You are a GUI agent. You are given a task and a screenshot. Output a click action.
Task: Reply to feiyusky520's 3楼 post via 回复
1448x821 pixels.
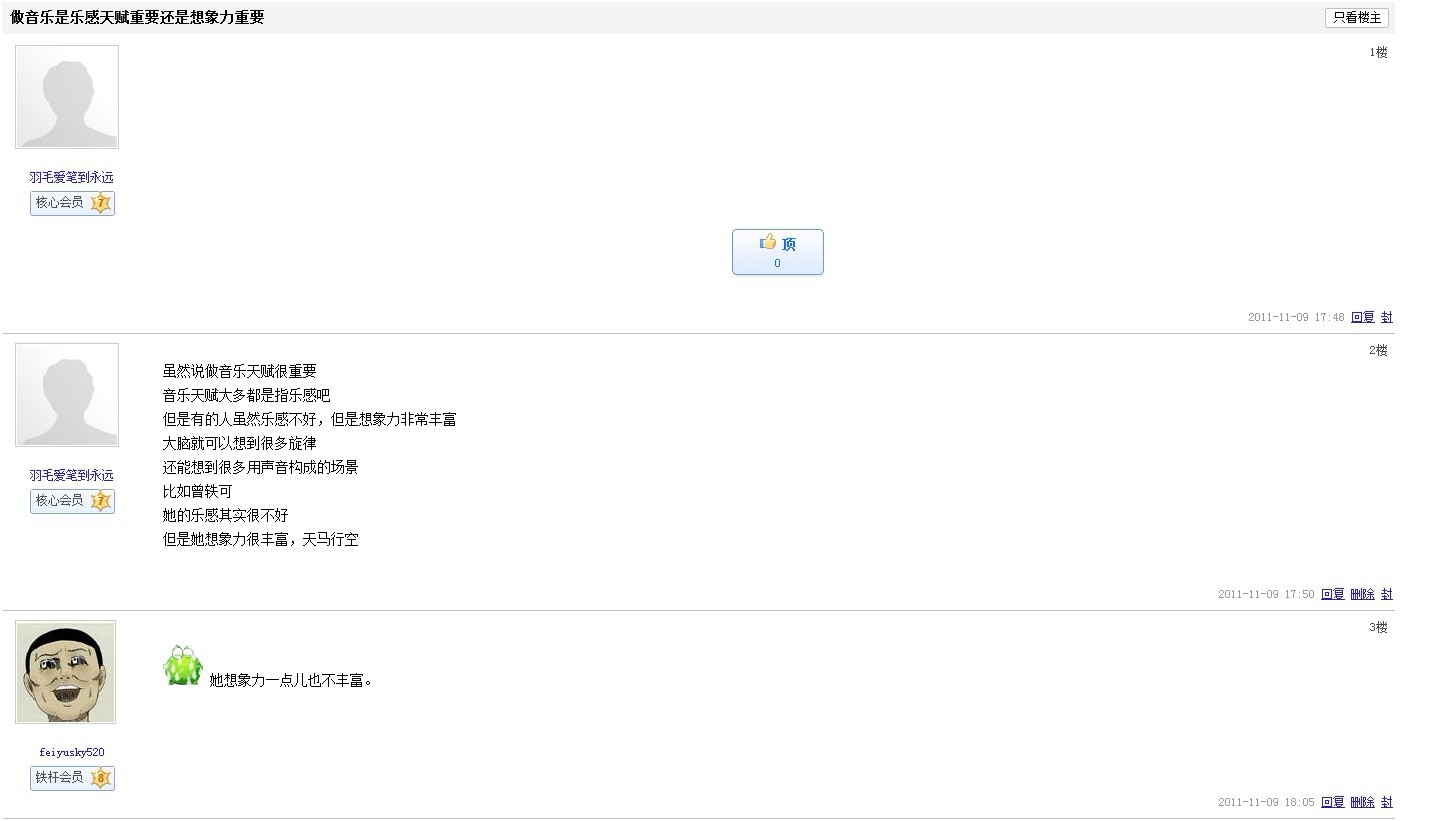1332,802
